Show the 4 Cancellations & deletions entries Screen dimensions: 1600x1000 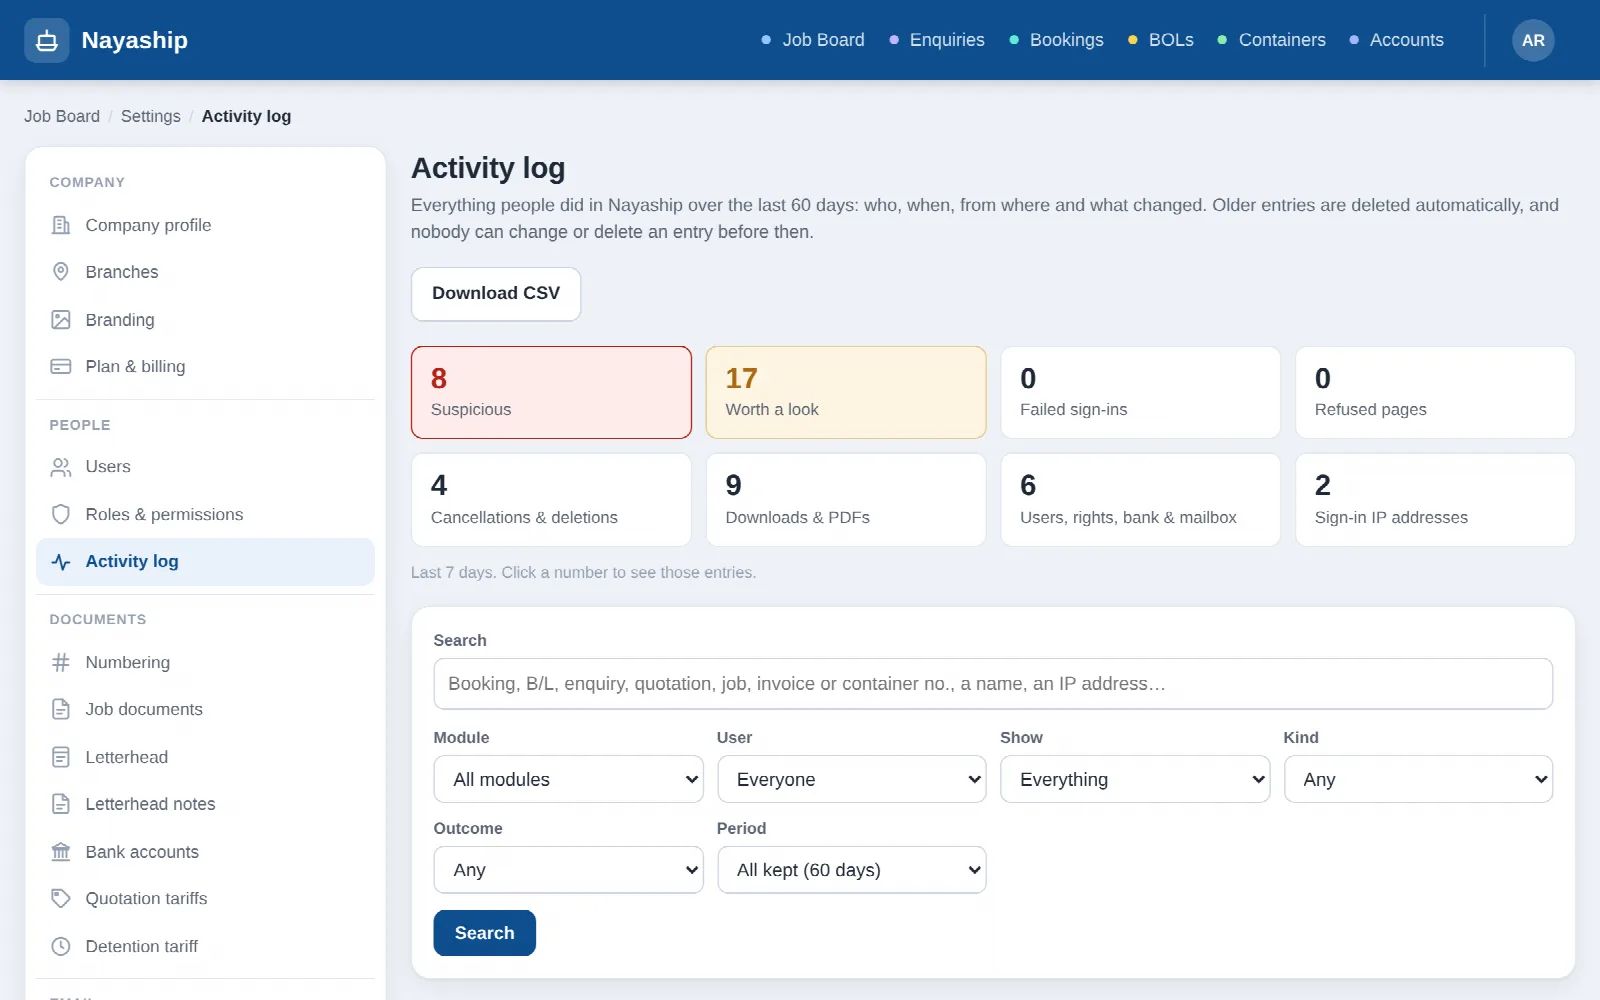tap(551, 500)
